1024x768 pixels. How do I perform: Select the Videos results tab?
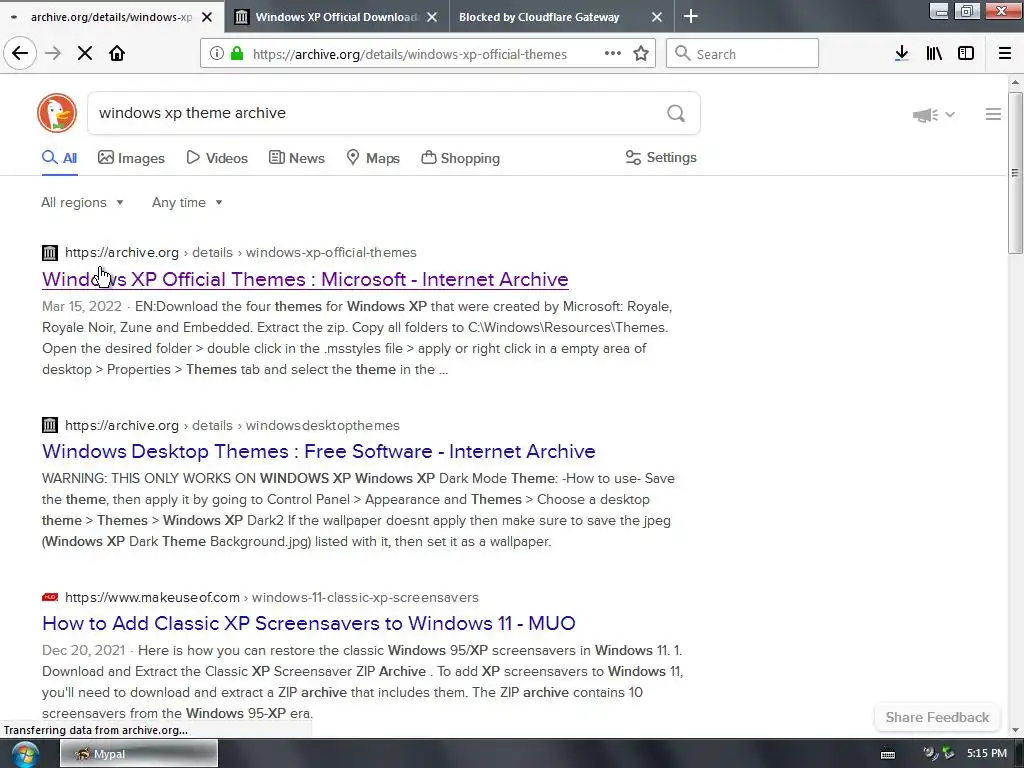pos(217,158)
